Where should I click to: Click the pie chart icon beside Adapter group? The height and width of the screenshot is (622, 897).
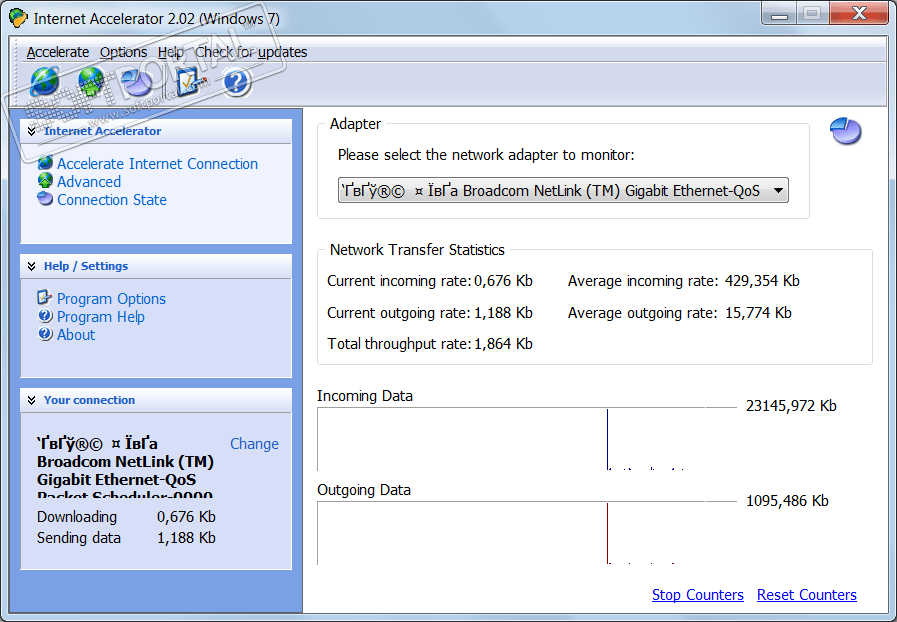point(846,131)
